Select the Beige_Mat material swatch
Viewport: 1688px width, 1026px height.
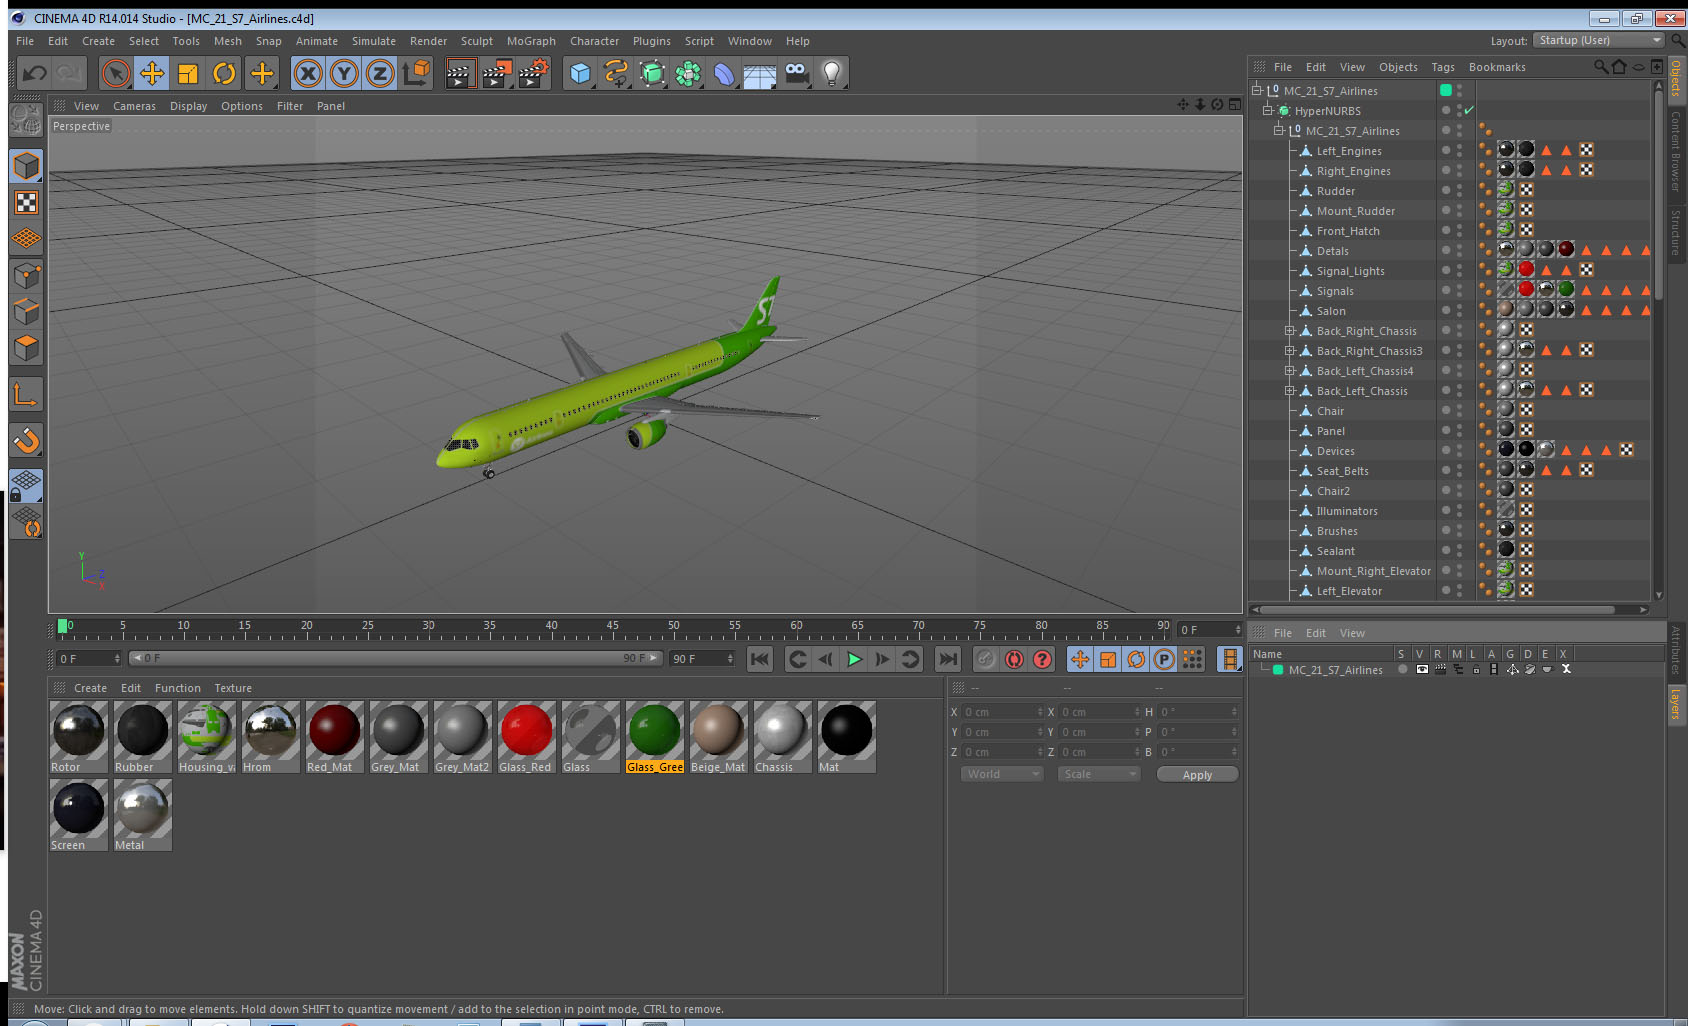click(718, 736)
